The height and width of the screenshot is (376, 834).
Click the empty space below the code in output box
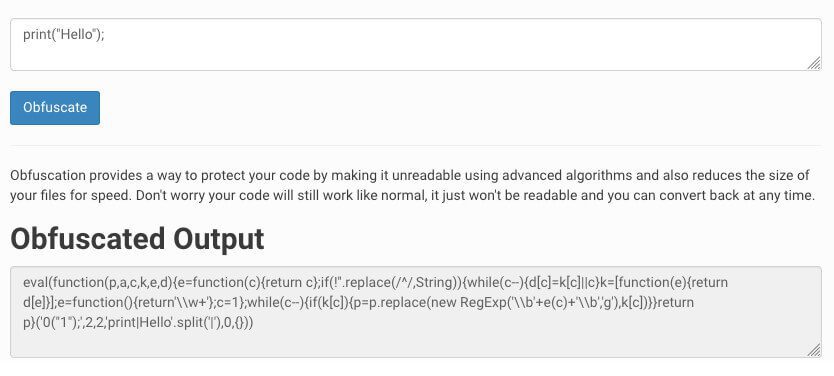click(x=416, y=344)
